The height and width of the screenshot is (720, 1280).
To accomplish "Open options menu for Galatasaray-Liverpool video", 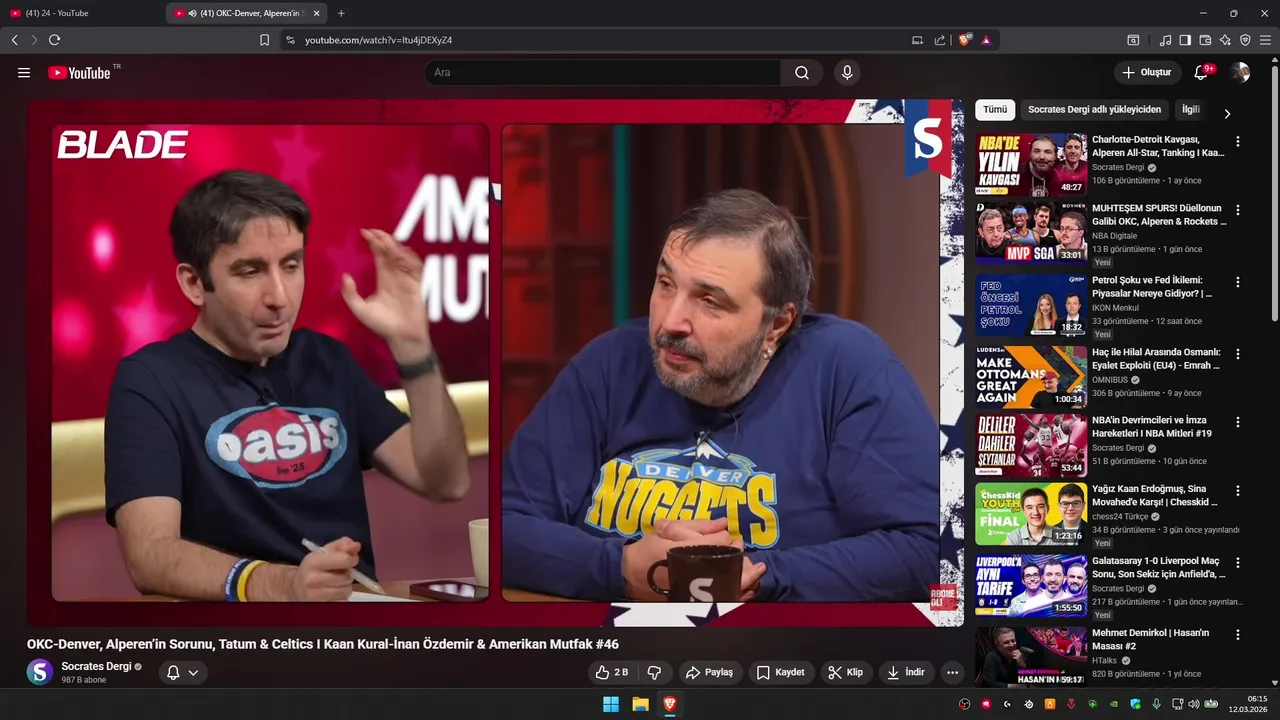I will [x=1238, y=563].
